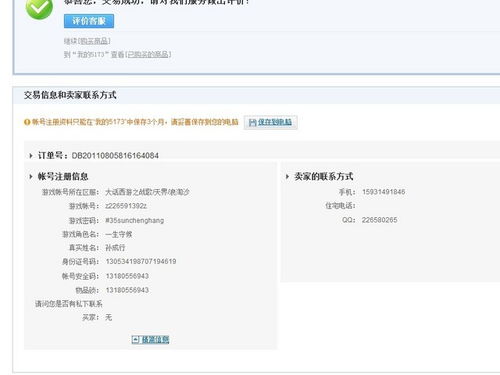This screenshot has width=500, height=375.
Task: Click the disk icon on the save button
Action: click(252, 122)
